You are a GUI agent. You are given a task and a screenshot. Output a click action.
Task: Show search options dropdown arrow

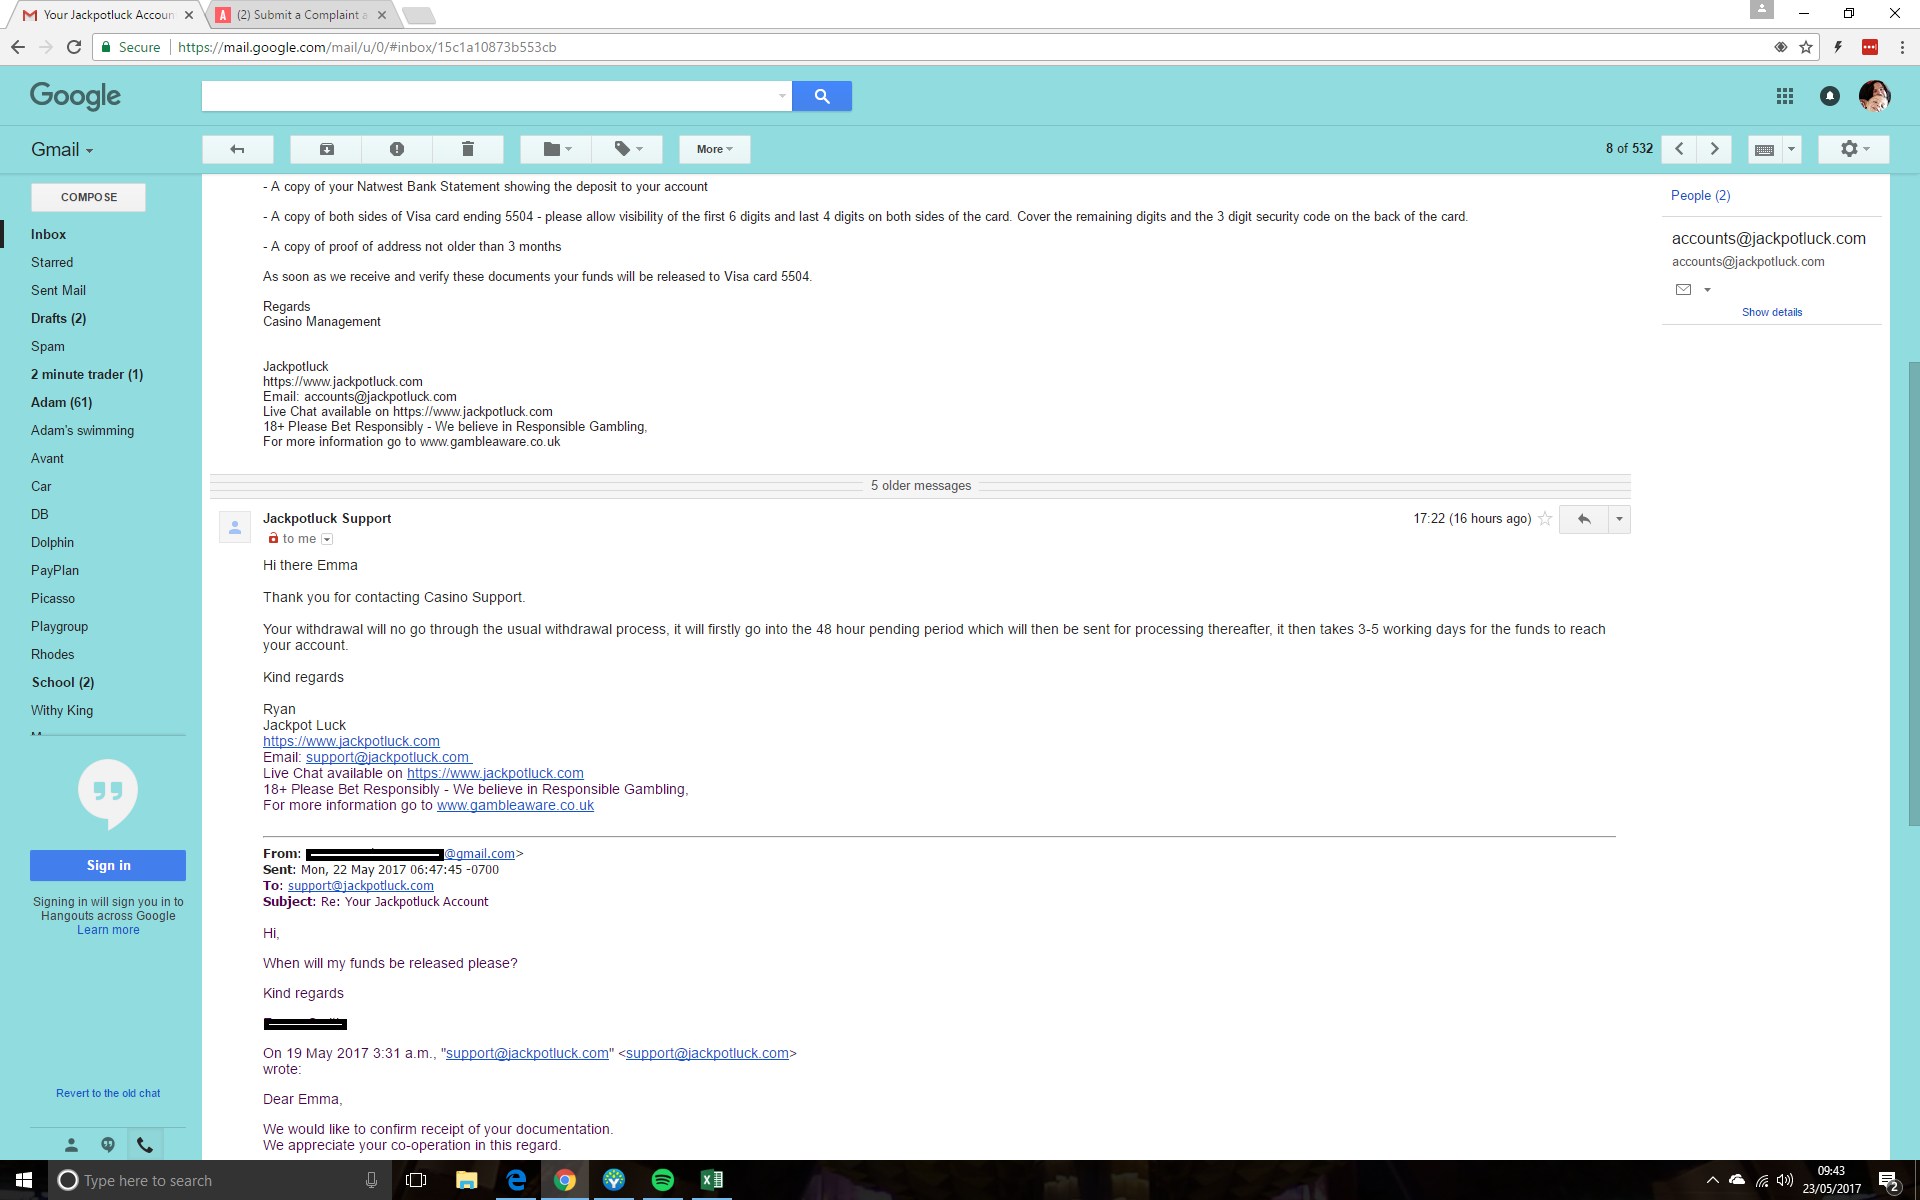[782, 96]
